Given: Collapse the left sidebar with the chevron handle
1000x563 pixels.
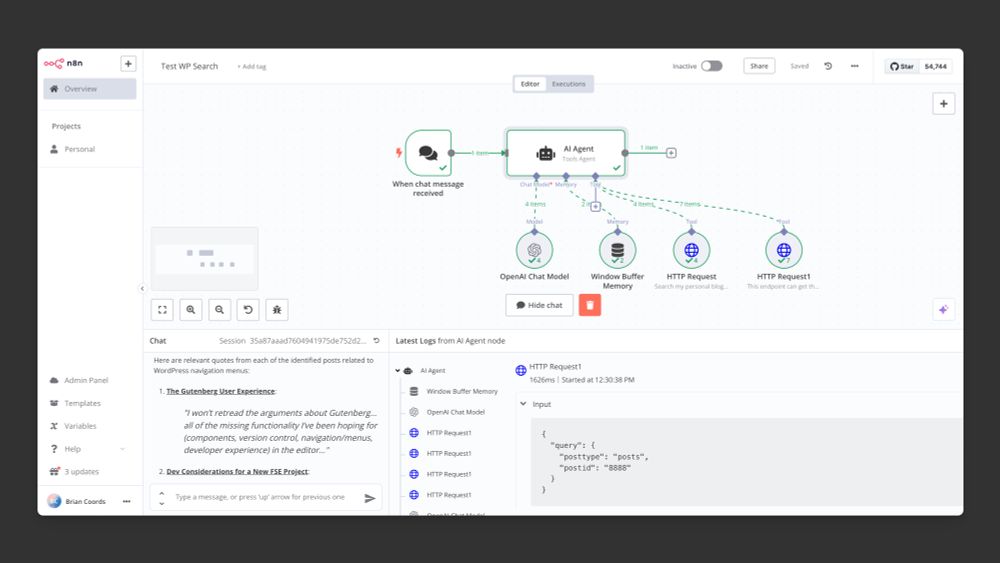Looking at the screenshot, I should [142, 288].
